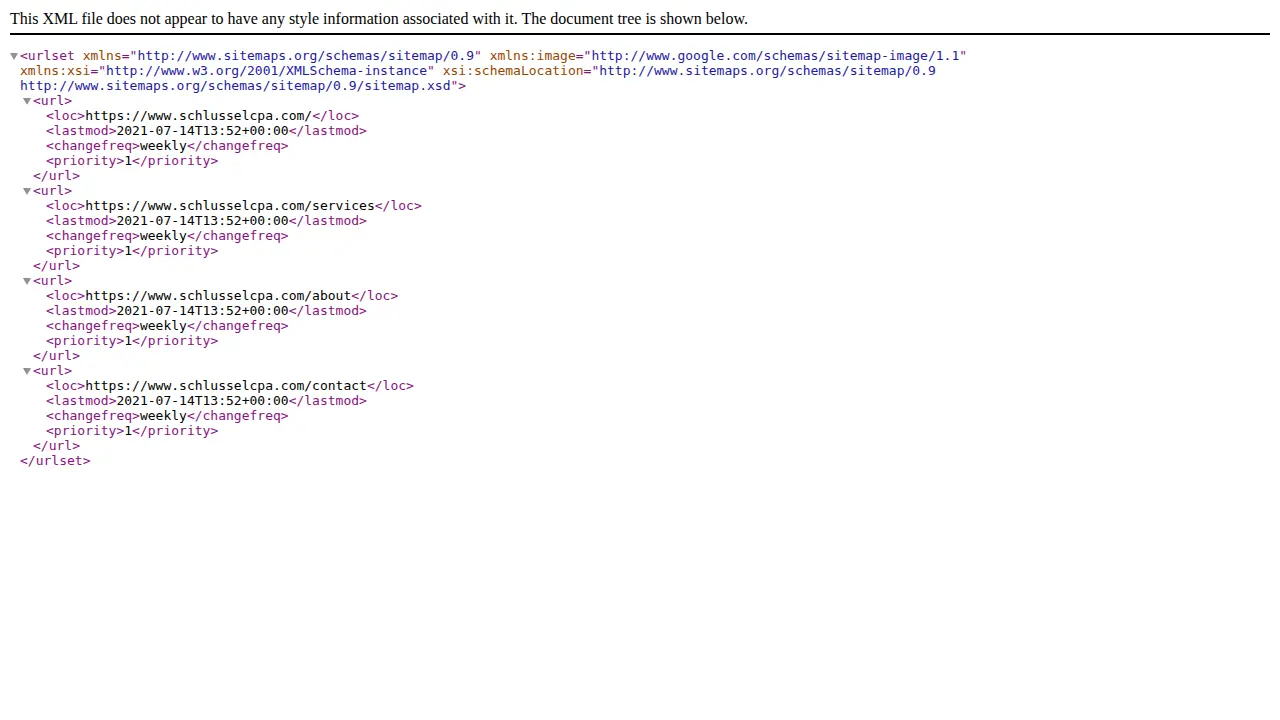The height and width of the screenshot is (720, 1280).
Task: Click the lastmod date under the /contact URL
Action: pos(202,401)
